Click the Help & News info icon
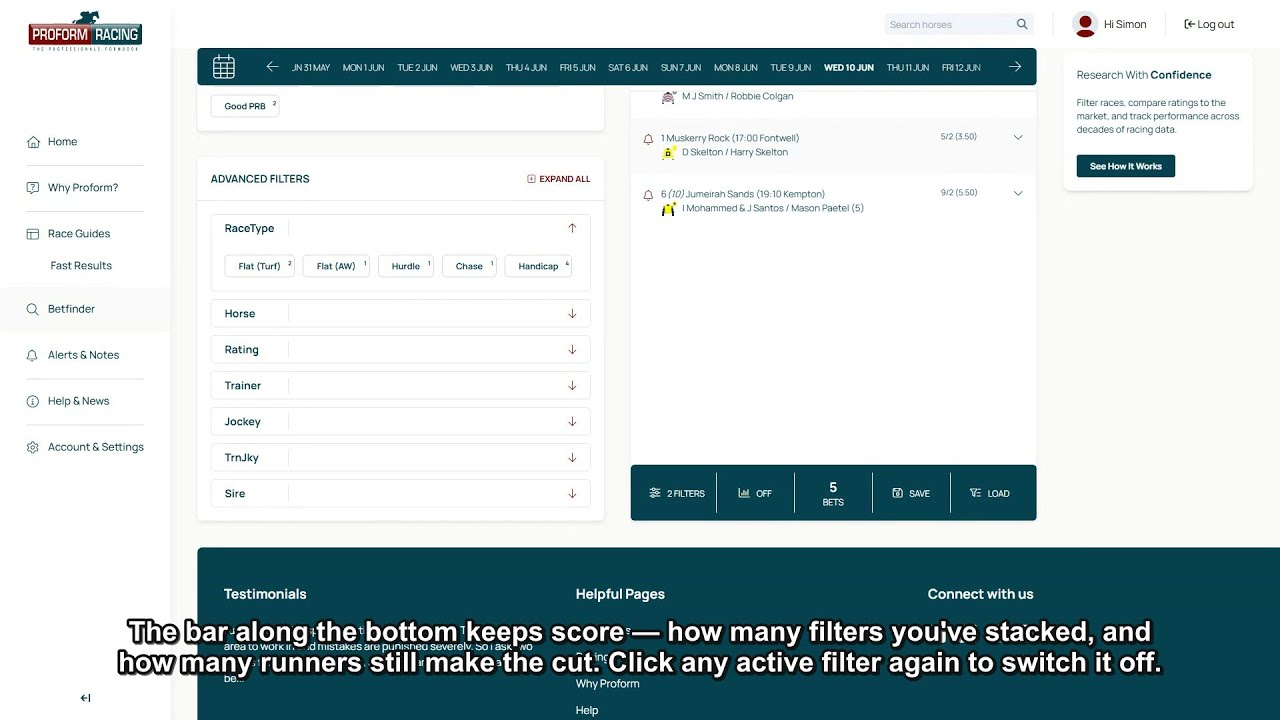1280x720 pixels. pos(33,401)
